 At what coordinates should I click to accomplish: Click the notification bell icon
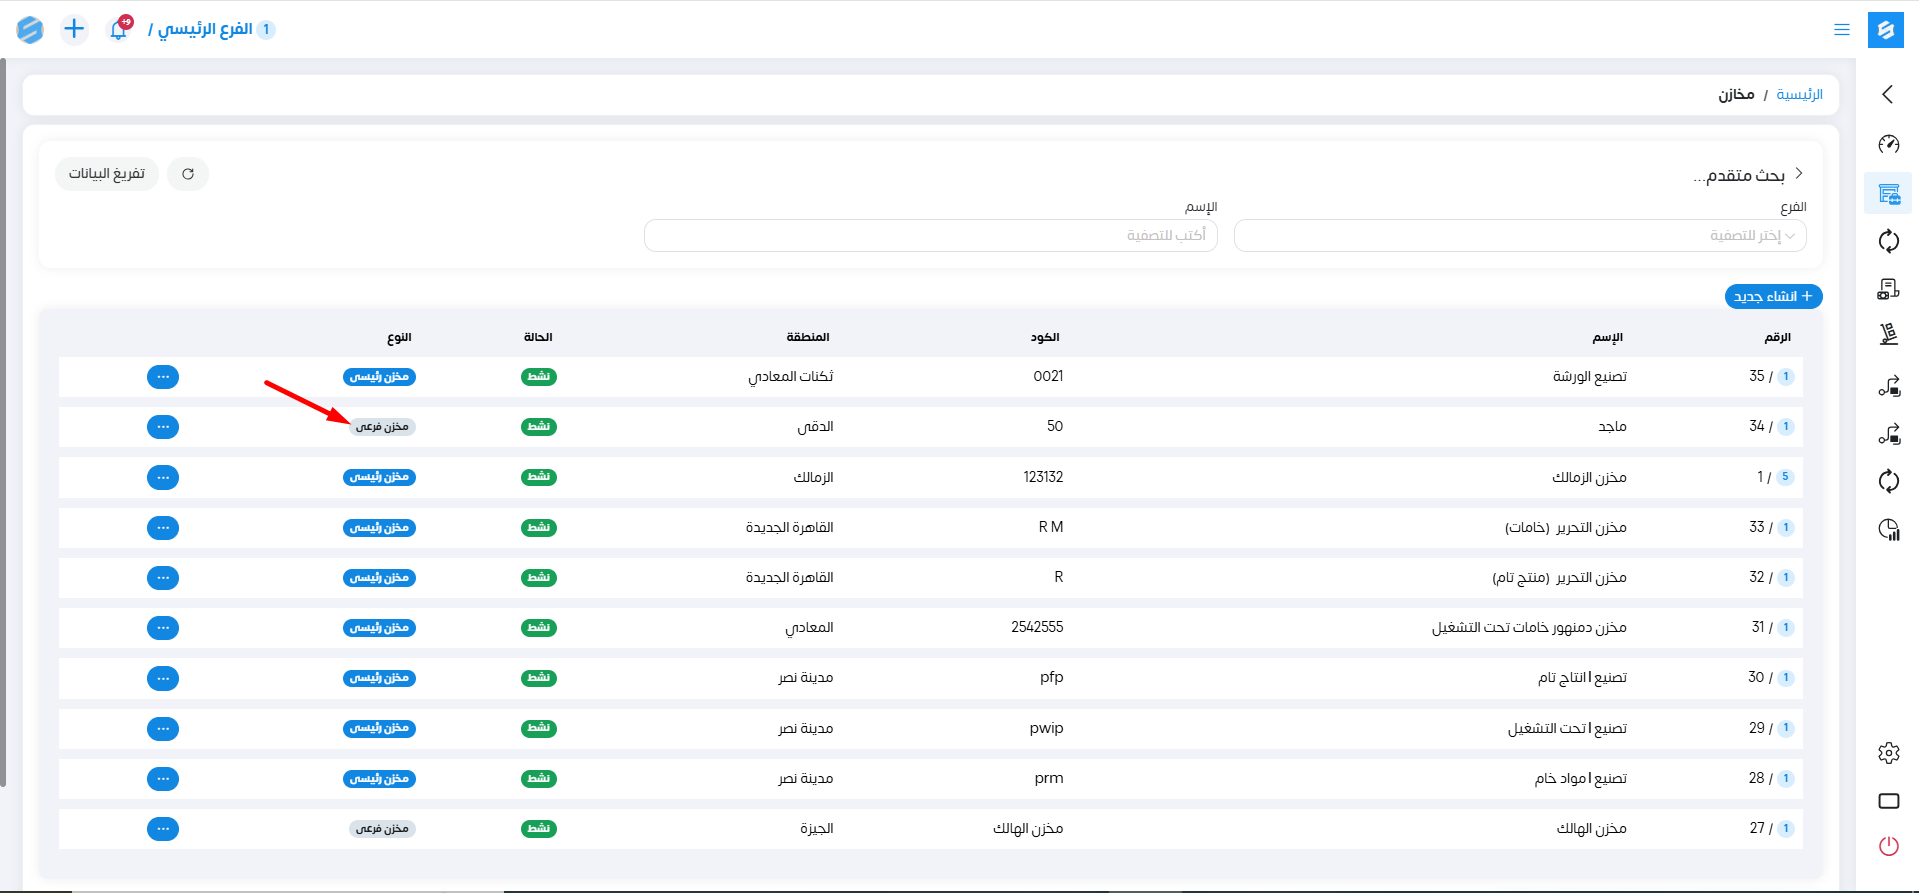click(x=118, y=30)
